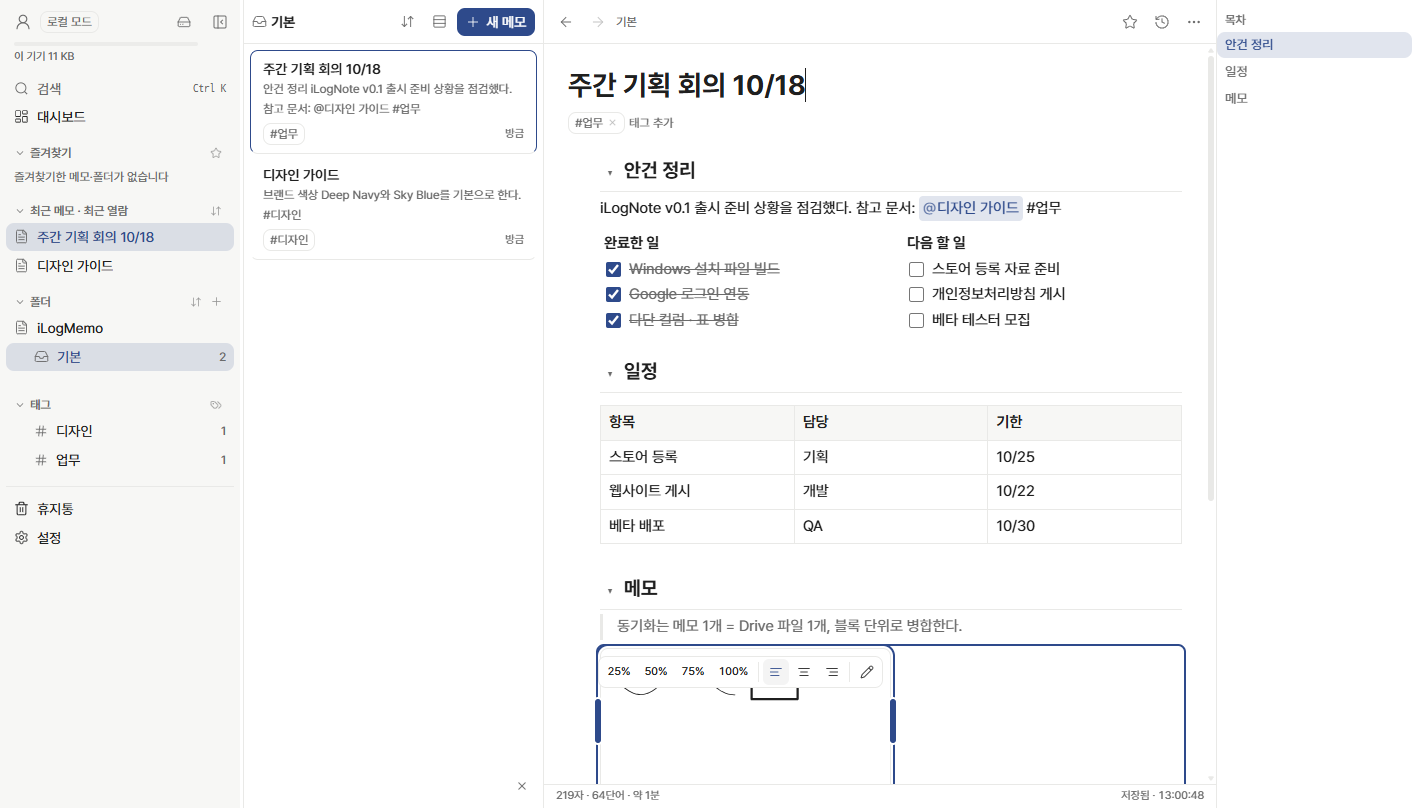
Task: Collapse the 메모 section heading triangle
Action: pyautogui.click(x=610, y=591)
